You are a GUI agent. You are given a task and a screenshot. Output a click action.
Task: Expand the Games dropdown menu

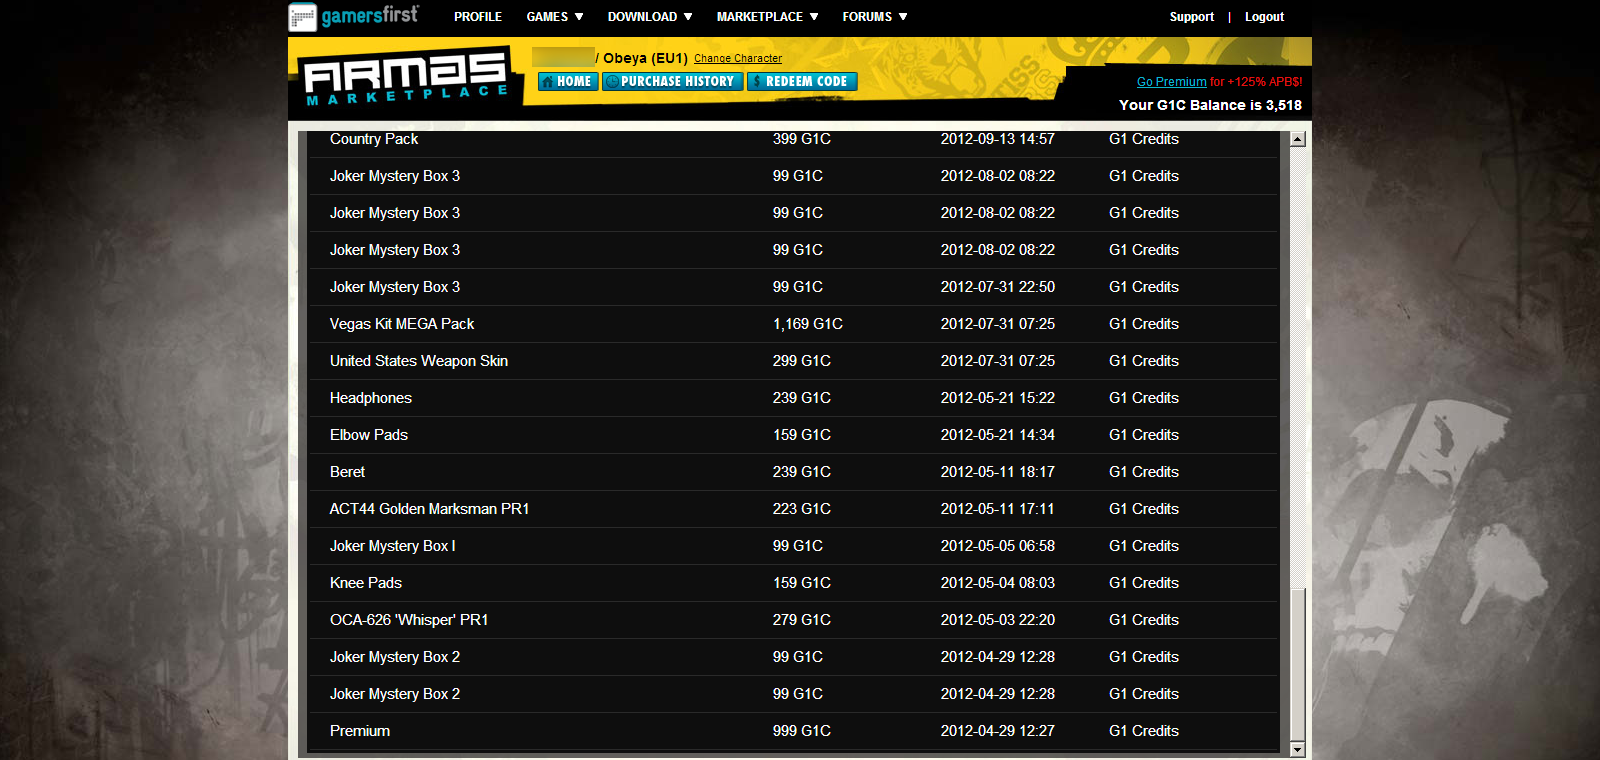554,17
